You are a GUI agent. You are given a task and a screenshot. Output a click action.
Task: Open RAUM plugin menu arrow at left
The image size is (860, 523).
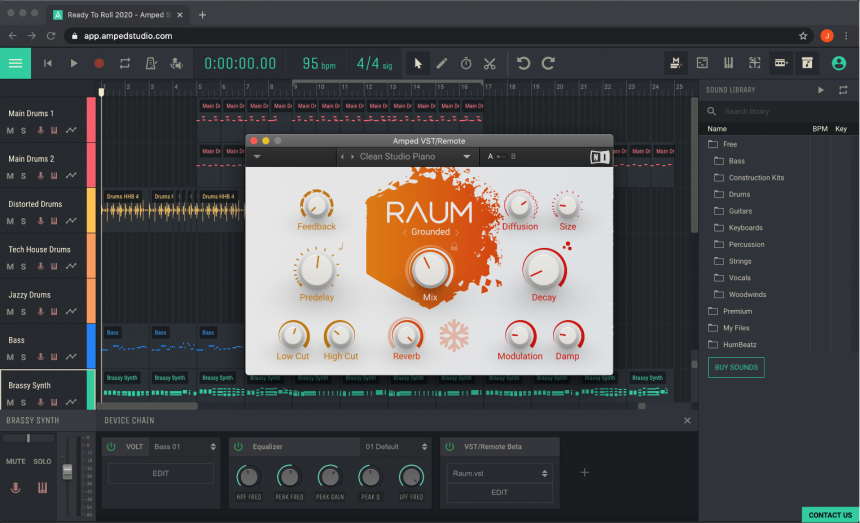pyautogui.click(x=257, y=157)
